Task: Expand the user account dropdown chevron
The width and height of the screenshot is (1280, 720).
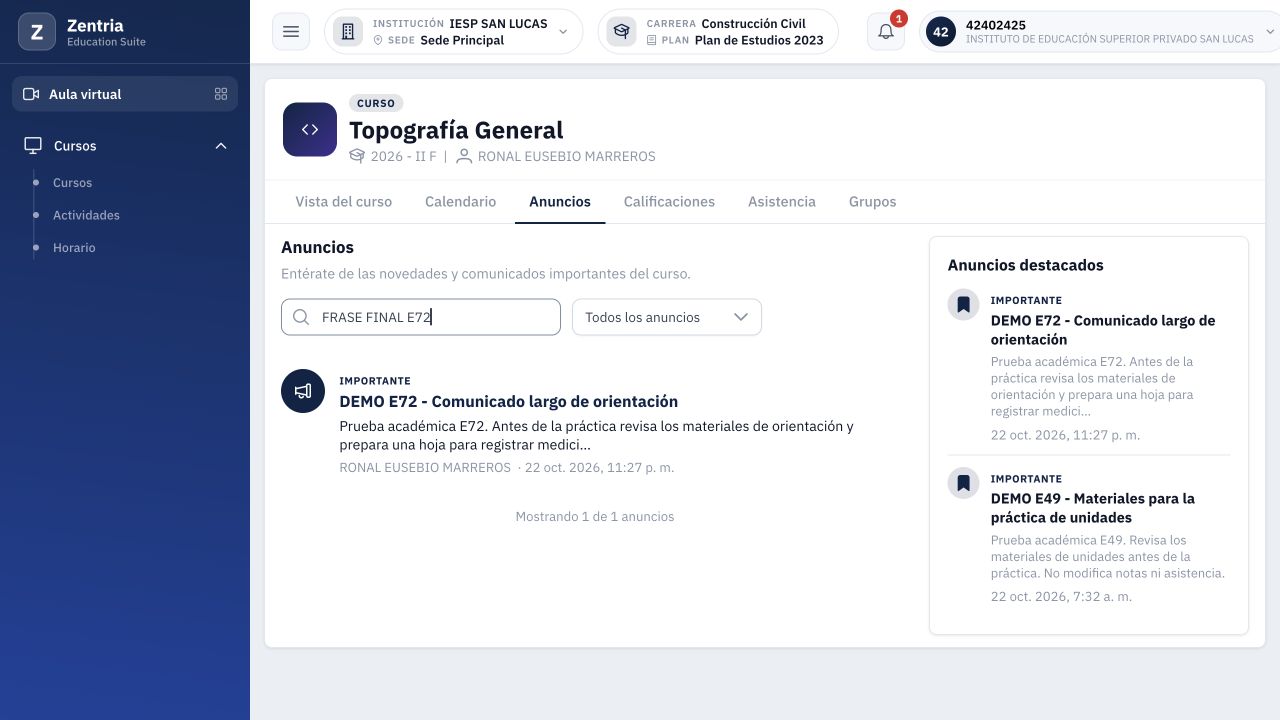Action: point(1271,32)
